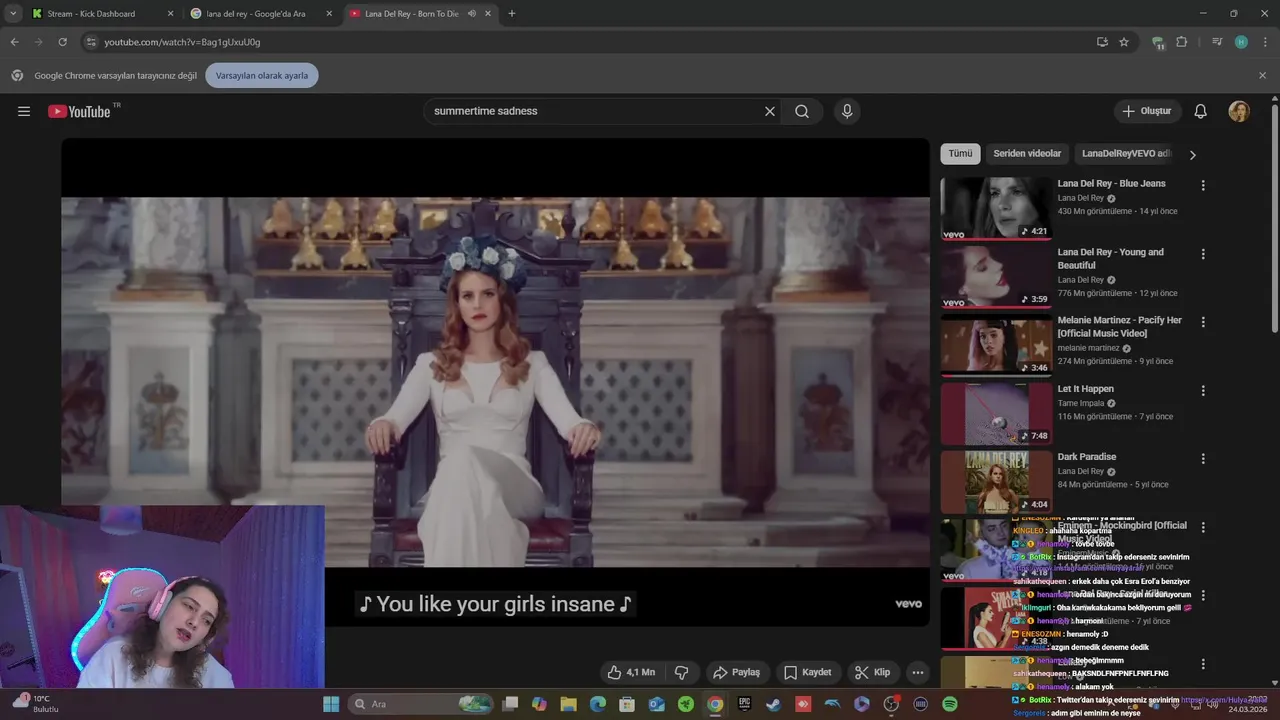Open the Let It Happen video title
The width and height of the screenshot is (1280, 720).
[x=1086, y=389]
